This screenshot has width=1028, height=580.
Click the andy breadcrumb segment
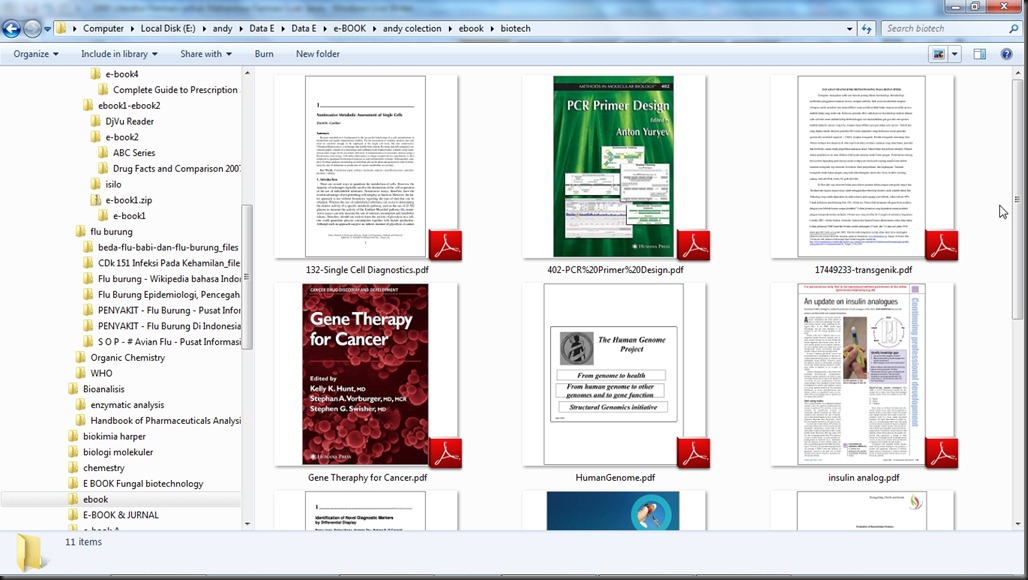point(222,29)
